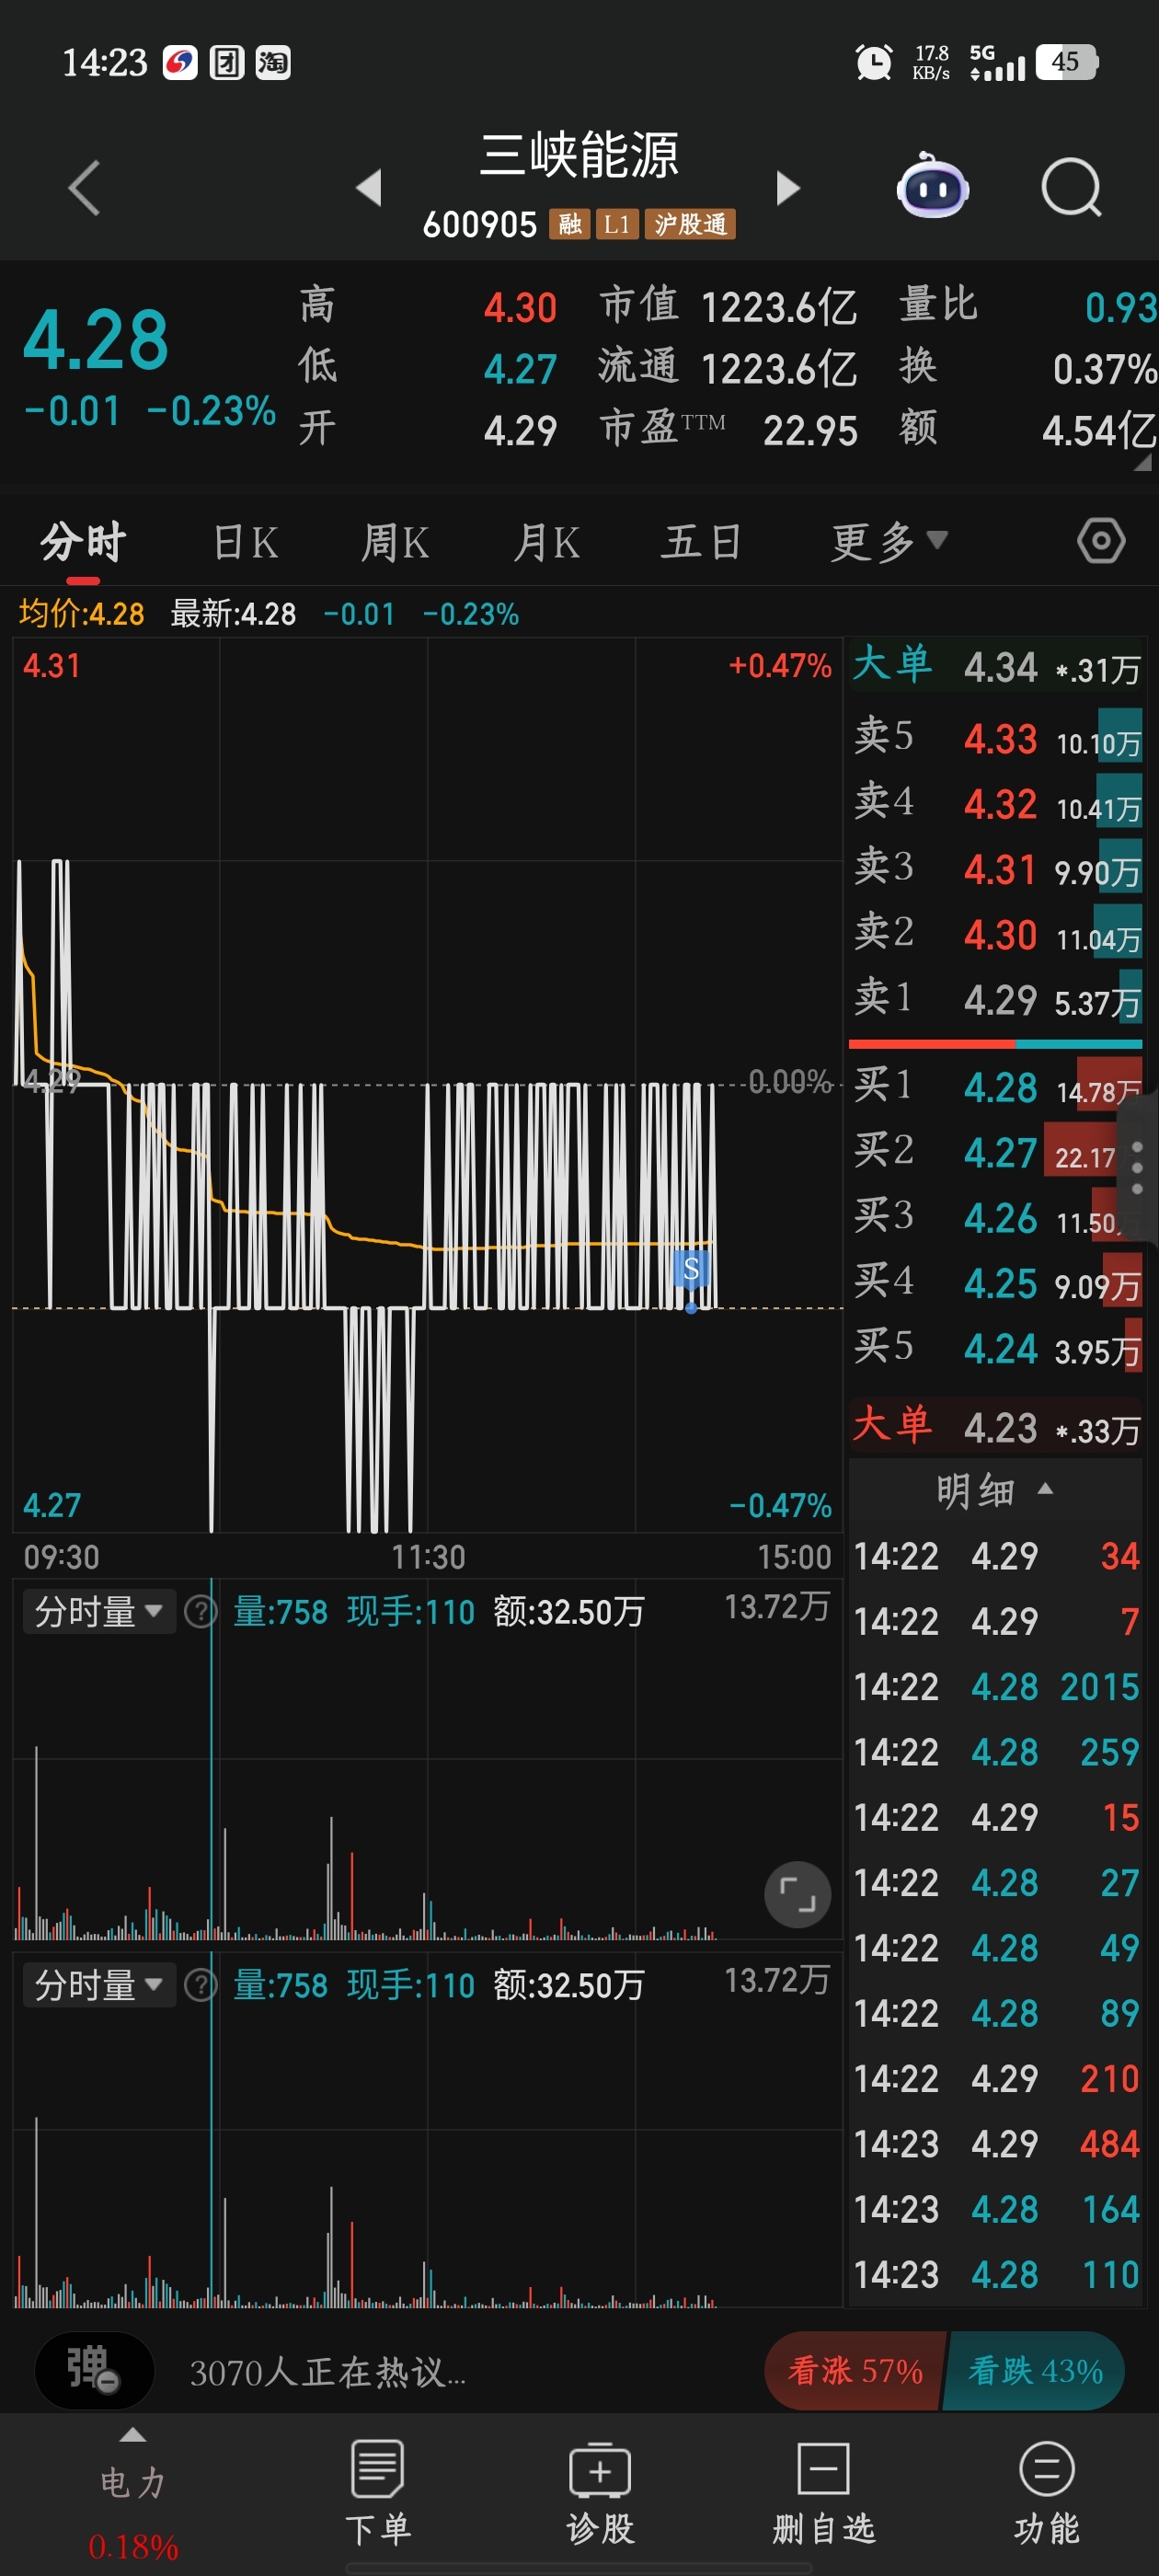Screen dimensions: 1159x2576
Task: Switch to 五日 tab
Action: coord(701,543)
